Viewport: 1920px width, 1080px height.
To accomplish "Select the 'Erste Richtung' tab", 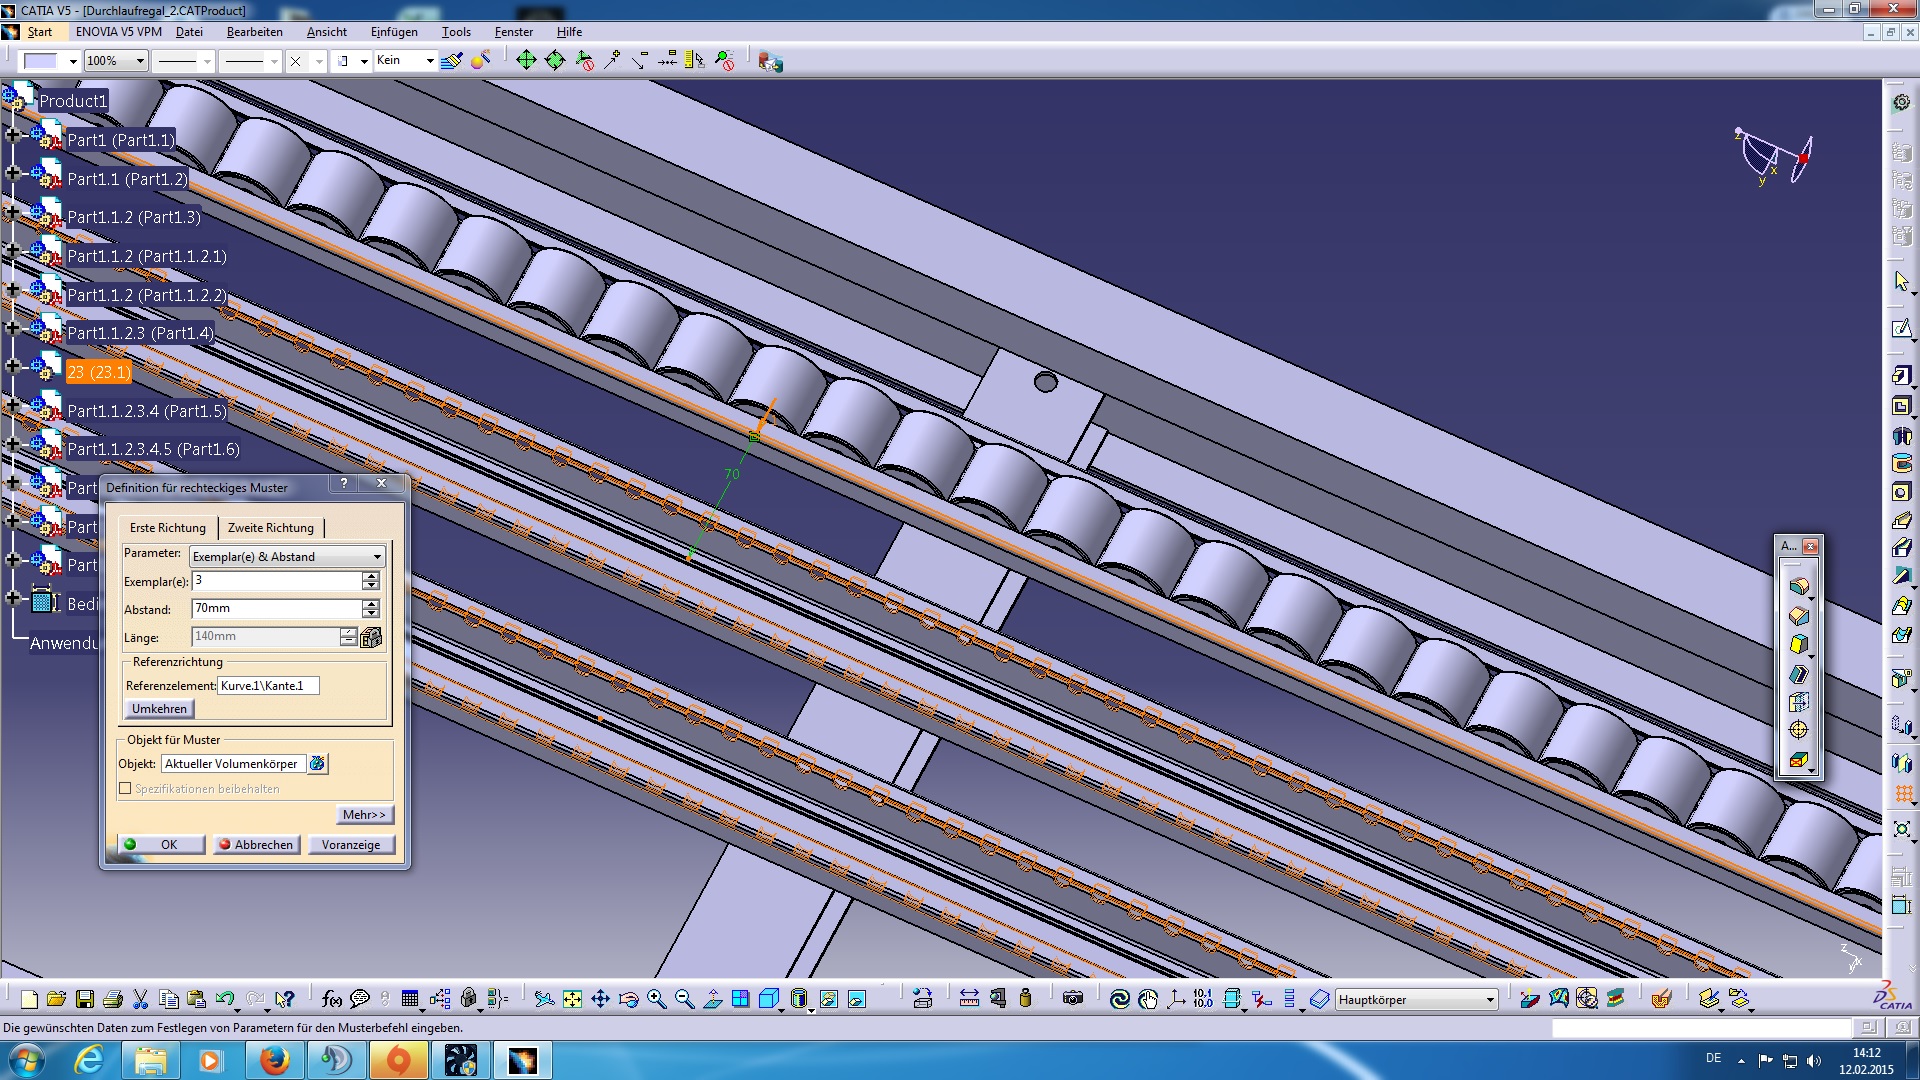I will (168, 528).
